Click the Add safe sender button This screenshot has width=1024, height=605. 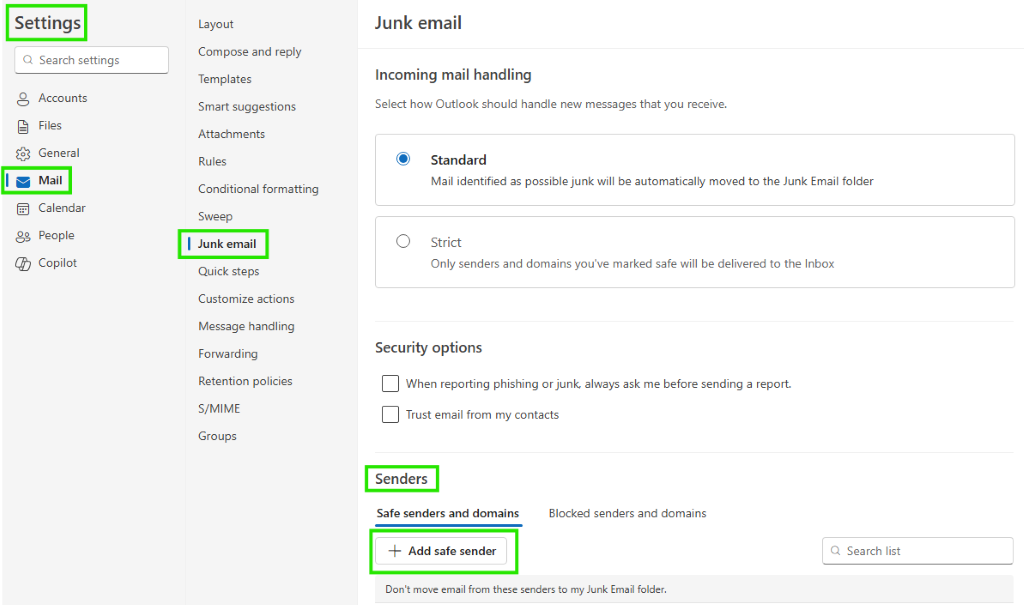coord(443,551)
